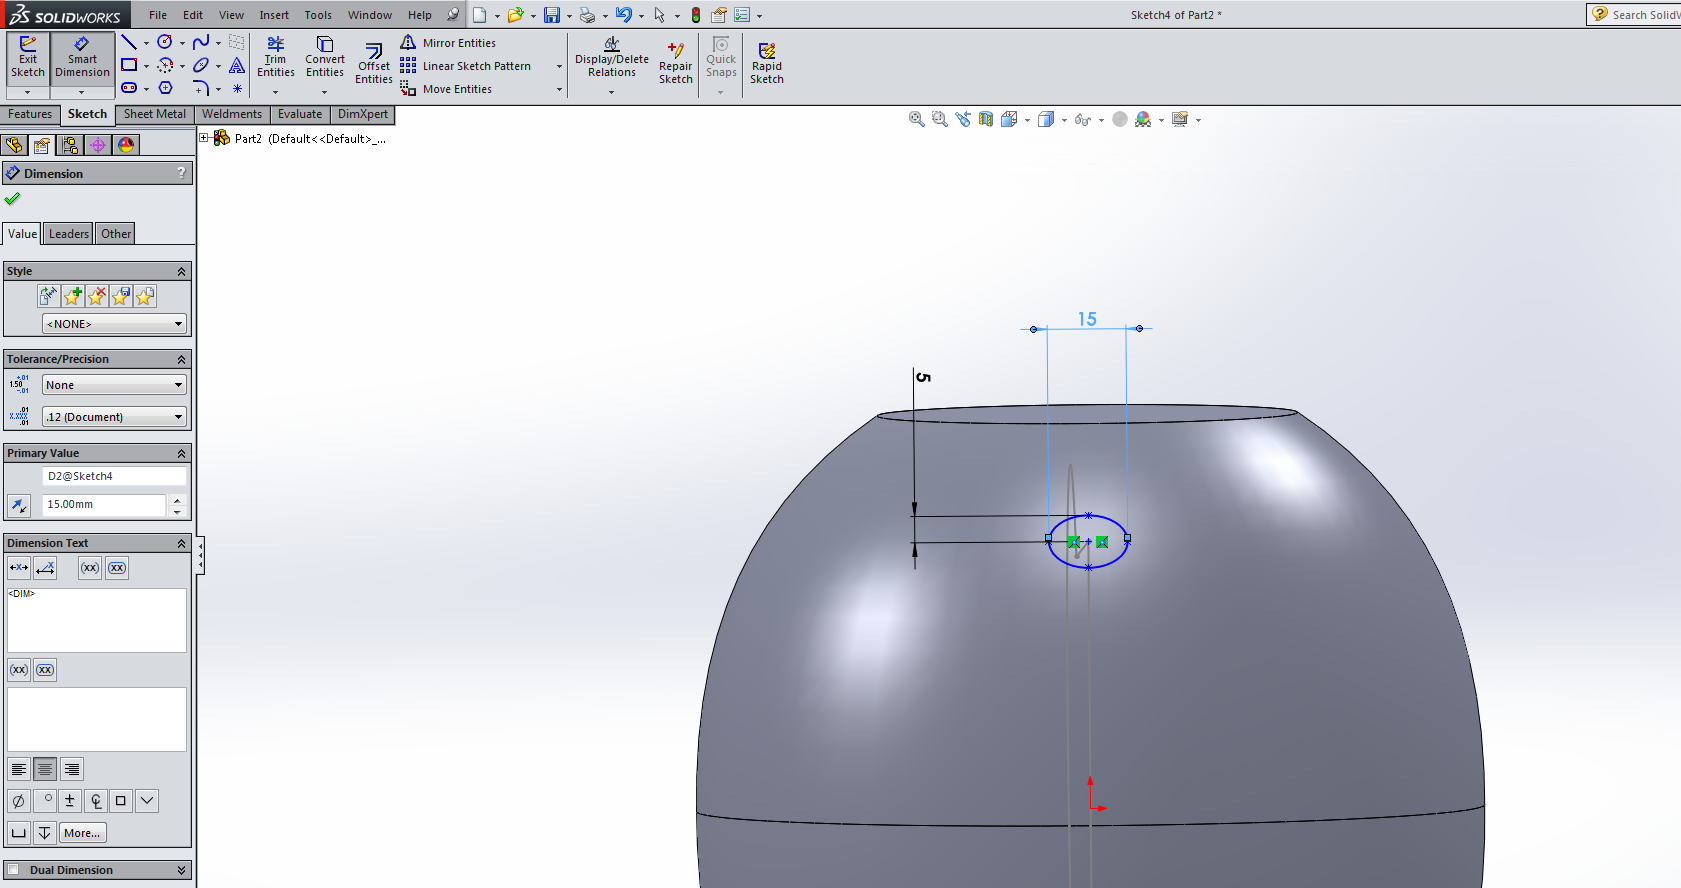The width and height of the screenshot is (1681, 888).
Task: Click the Trim Entities tool
Action: (276, 58)
